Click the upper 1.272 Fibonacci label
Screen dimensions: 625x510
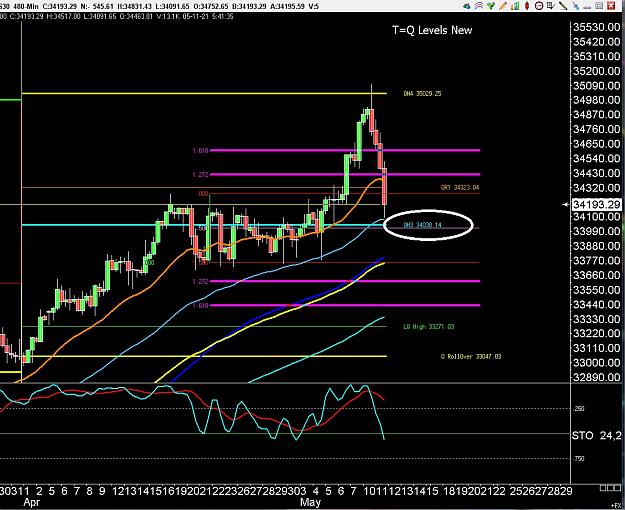pyautogui.click(x=200, y=175)
